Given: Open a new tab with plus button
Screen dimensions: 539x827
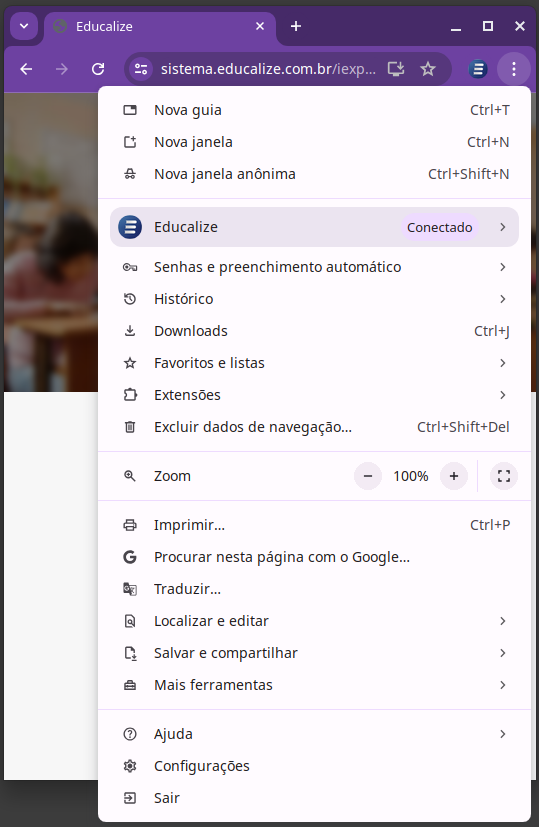Looking at the screenshot, I should [x=296, y=26].
